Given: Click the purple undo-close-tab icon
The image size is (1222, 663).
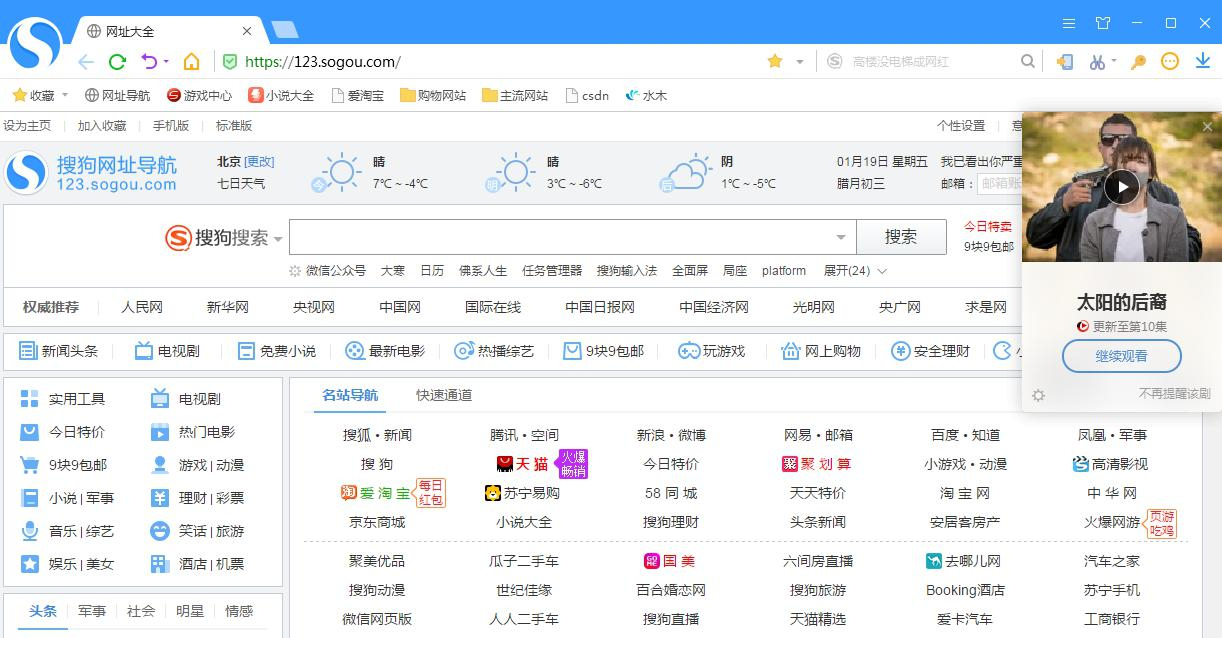Looking at the screenshot, I should pos(149,62).
